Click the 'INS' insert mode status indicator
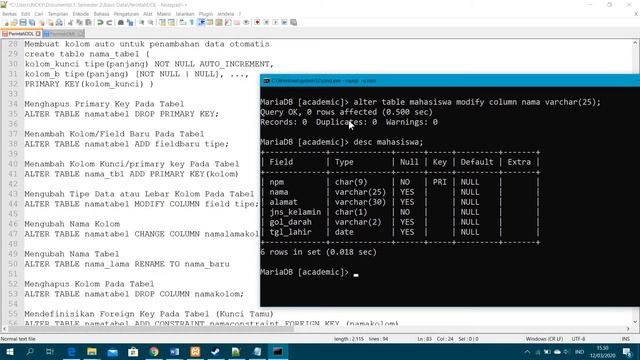The height and width of the screenshot is (360, 640). tap(625, 339)
